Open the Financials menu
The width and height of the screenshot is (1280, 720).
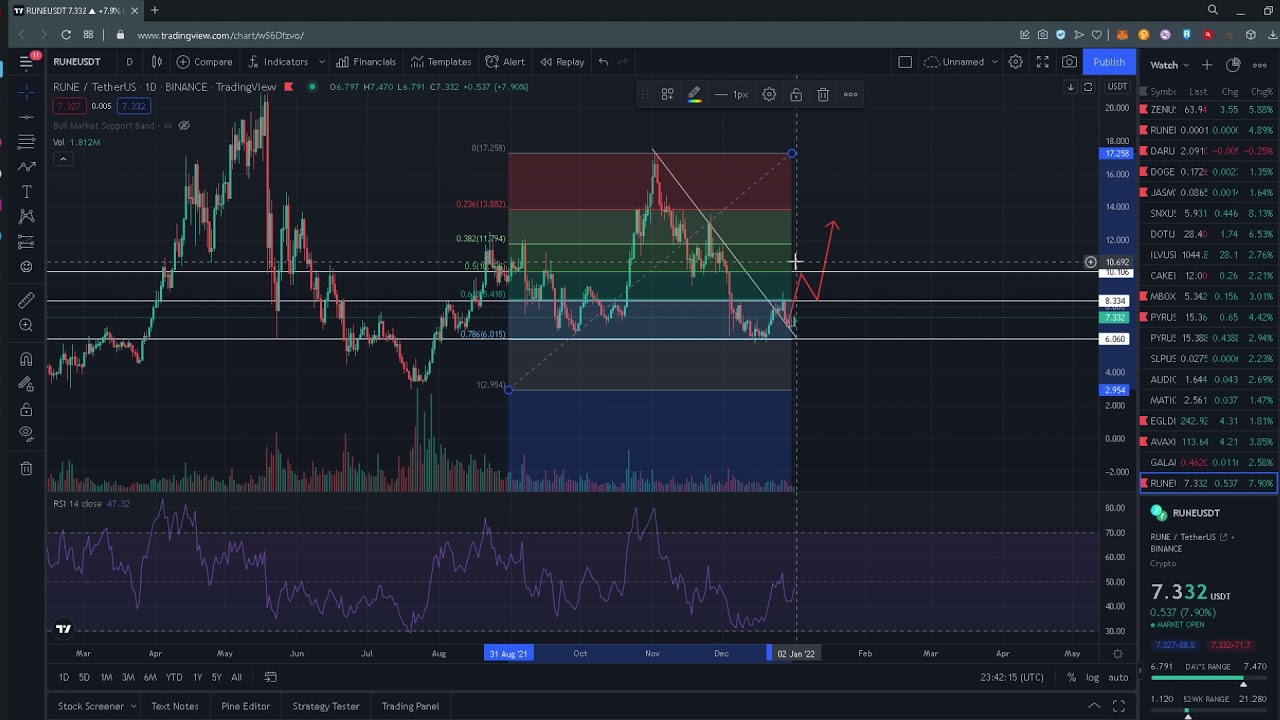coord(366,62)
